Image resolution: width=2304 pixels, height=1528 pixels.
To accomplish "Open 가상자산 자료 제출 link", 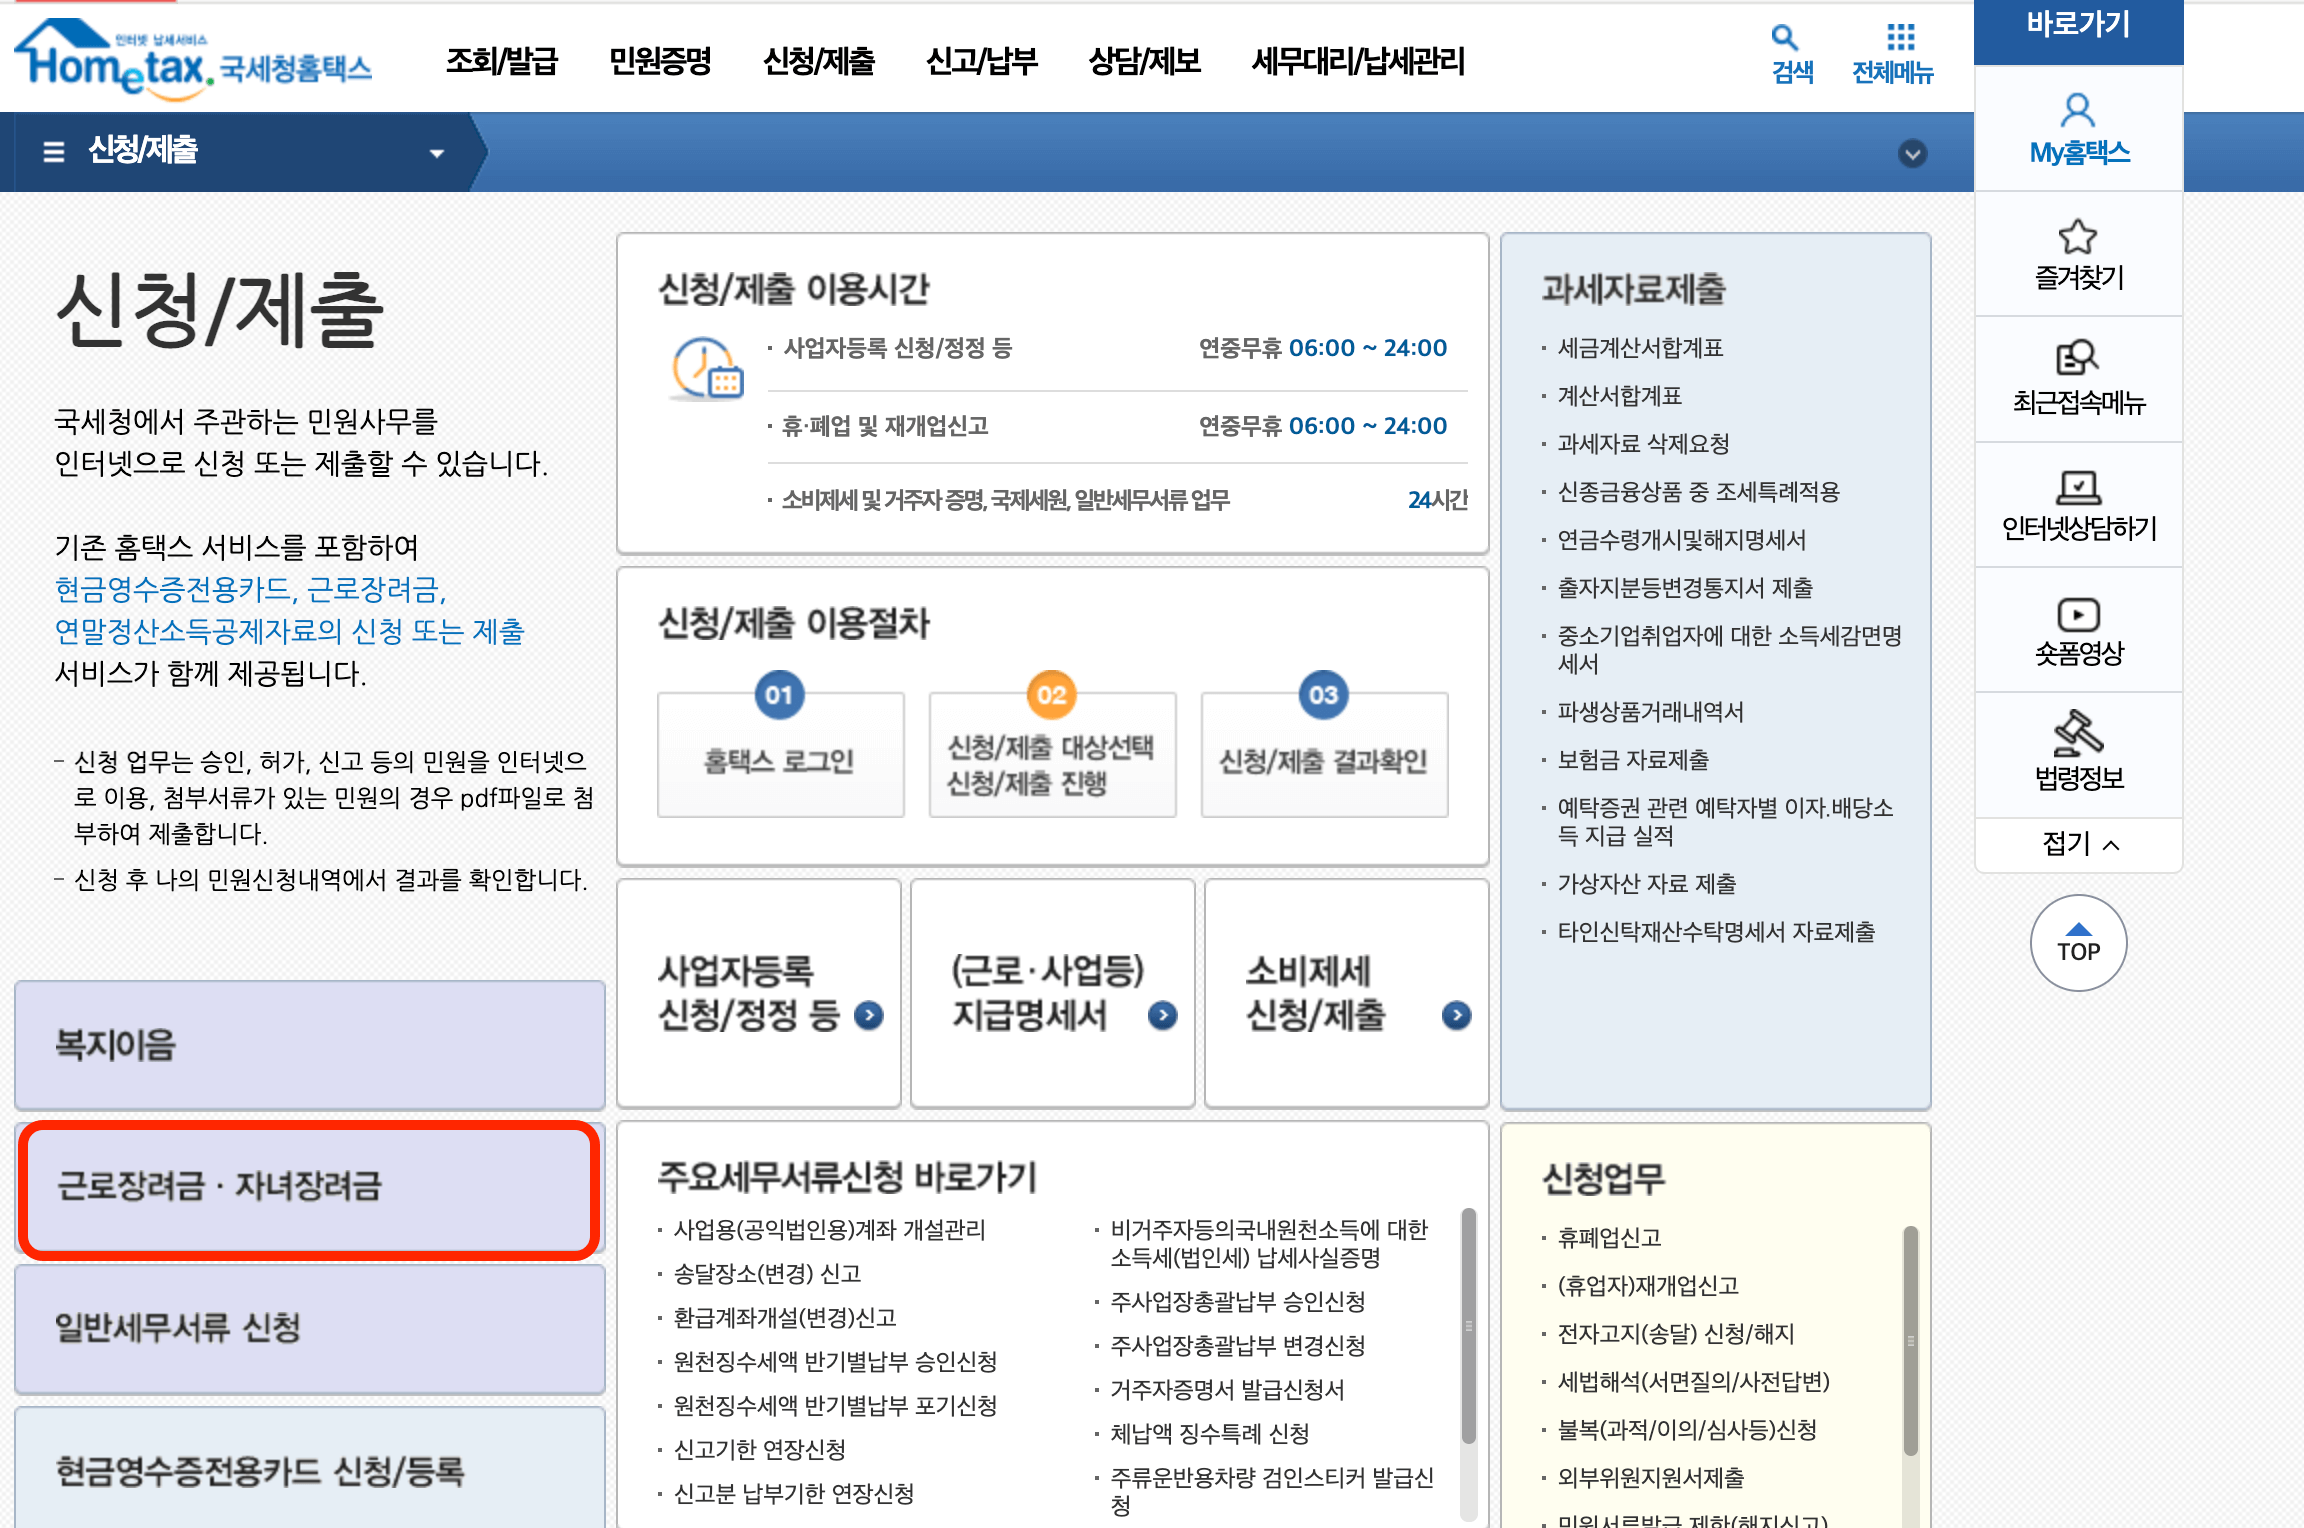I will [1646, 884].
